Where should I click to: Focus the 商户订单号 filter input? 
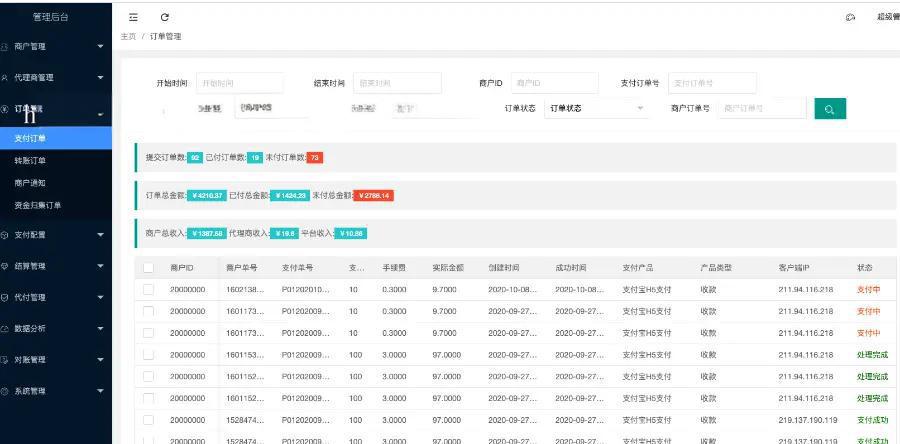point(762,108)
